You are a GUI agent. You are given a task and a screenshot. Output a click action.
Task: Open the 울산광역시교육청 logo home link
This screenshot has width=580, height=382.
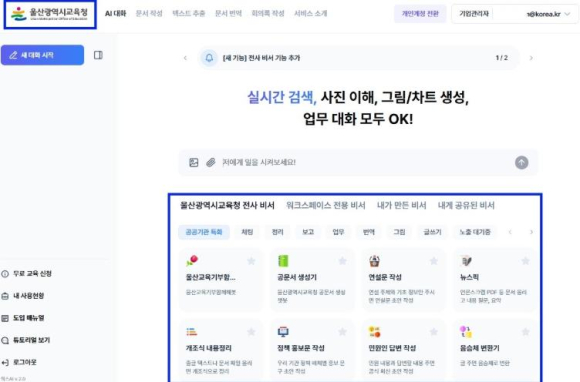[x=50, y=14]
